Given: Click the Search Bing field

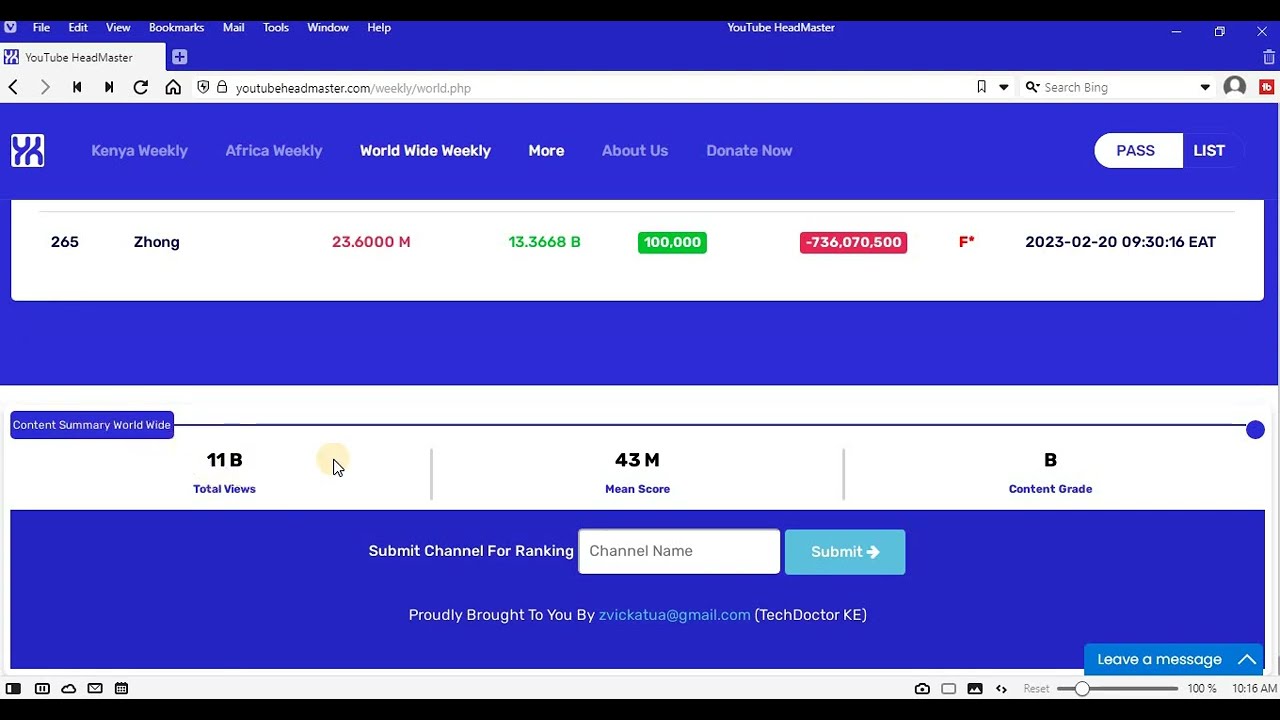Looking at the screenshot, I should (1118, 87).
